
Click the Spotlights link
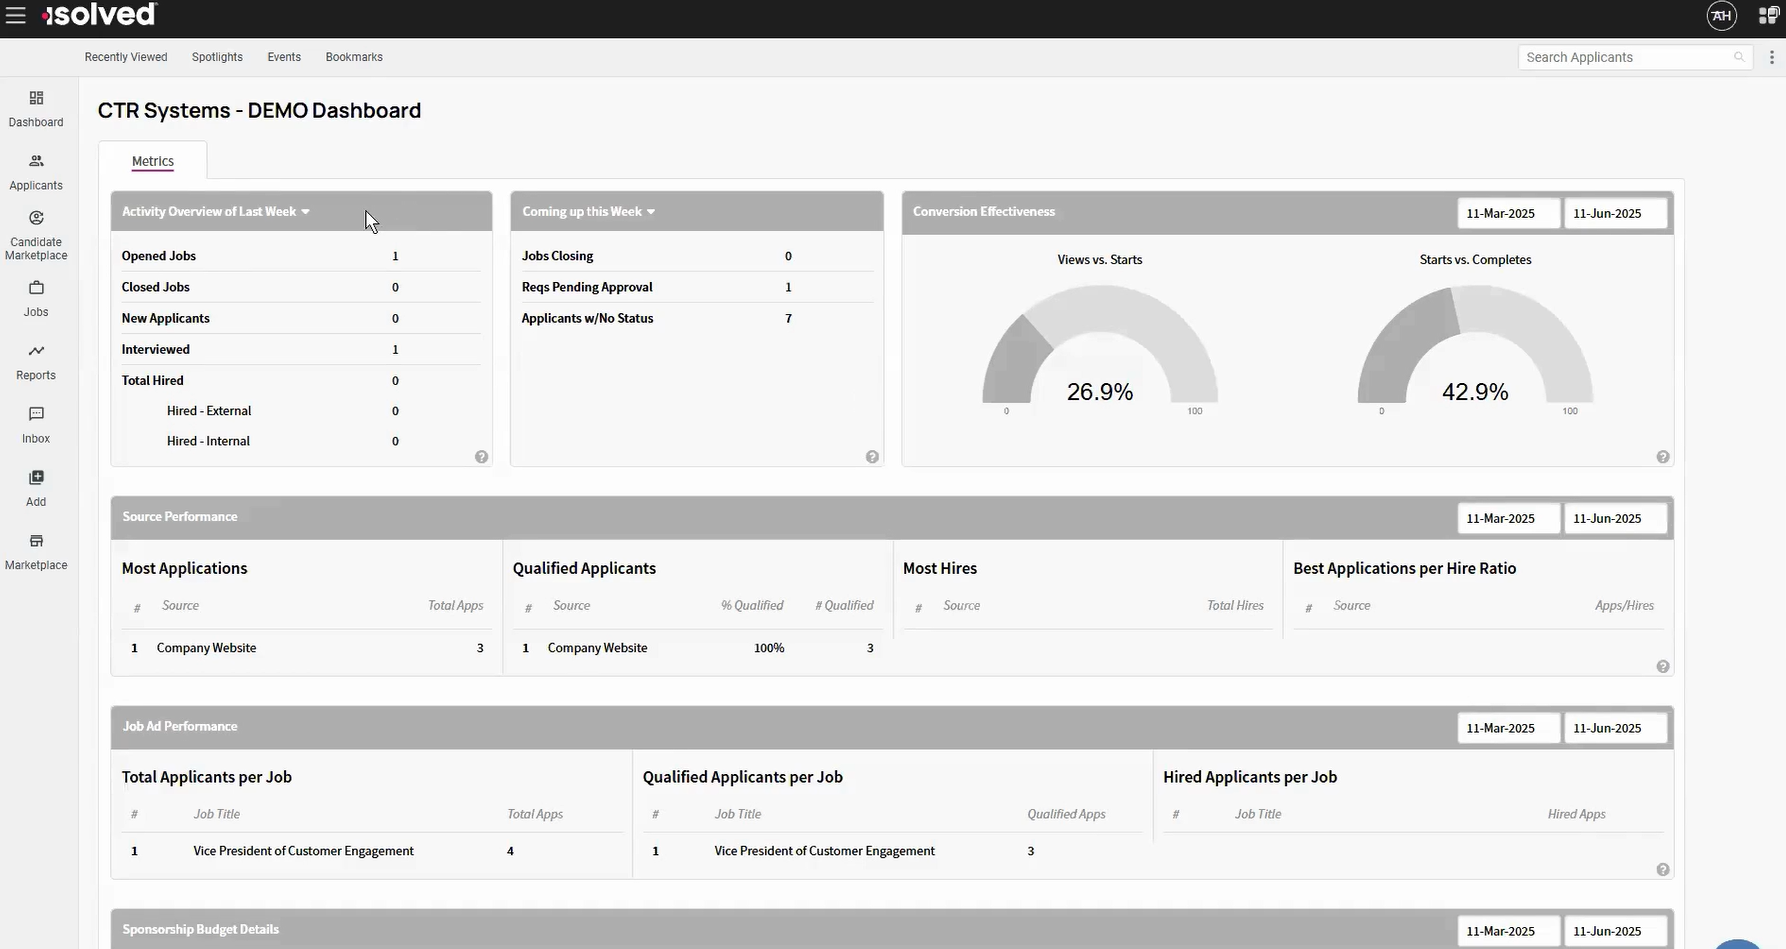[x=217, y=57]
